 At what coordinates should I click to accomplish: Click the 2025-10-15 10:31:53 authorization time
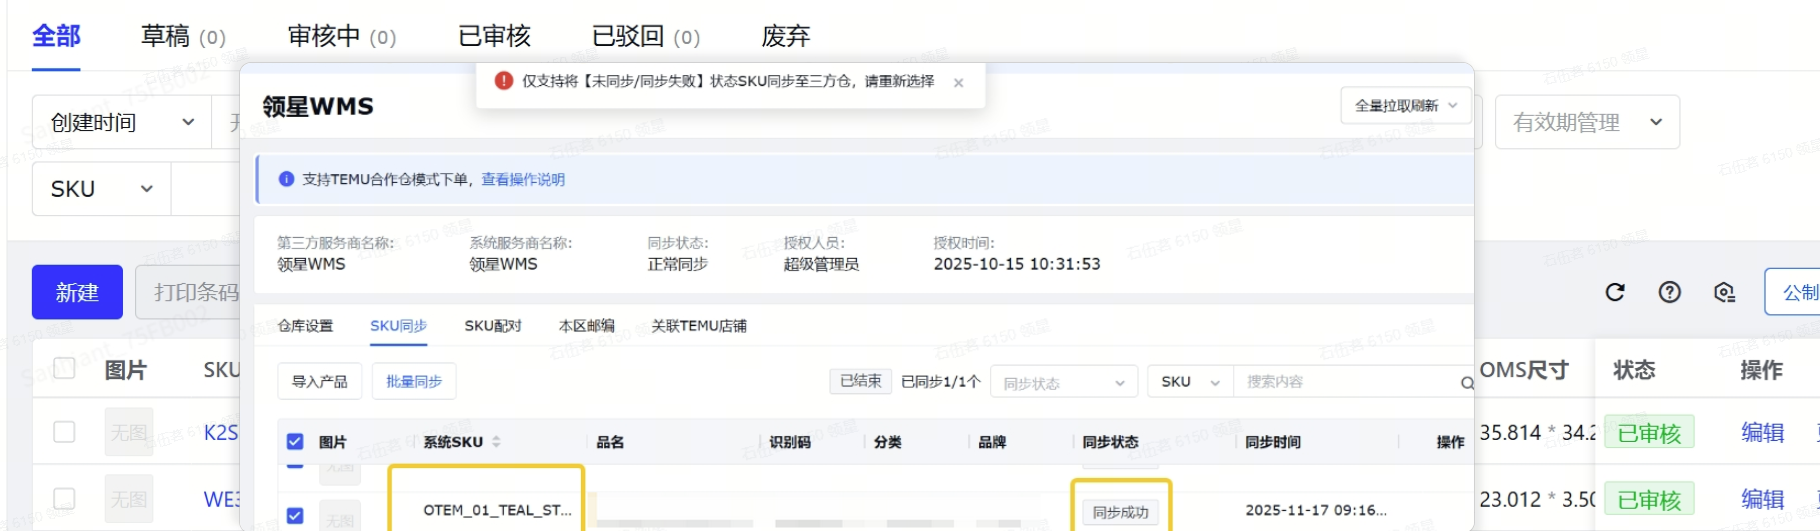pyautogui.click(x=1017, y=264)
